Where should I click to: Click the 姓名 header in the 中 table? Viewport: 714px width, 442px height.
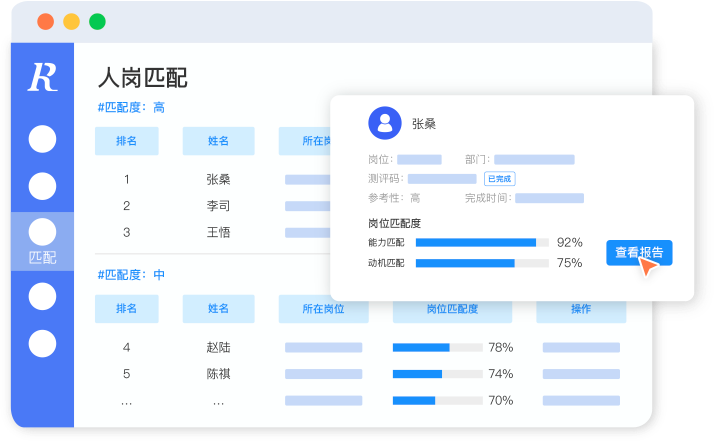pyautogui.click(x=219, y=309)
